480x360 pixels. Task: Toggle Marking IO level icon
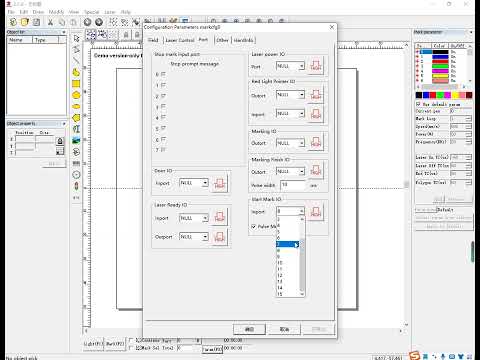[x=316, y=143]
